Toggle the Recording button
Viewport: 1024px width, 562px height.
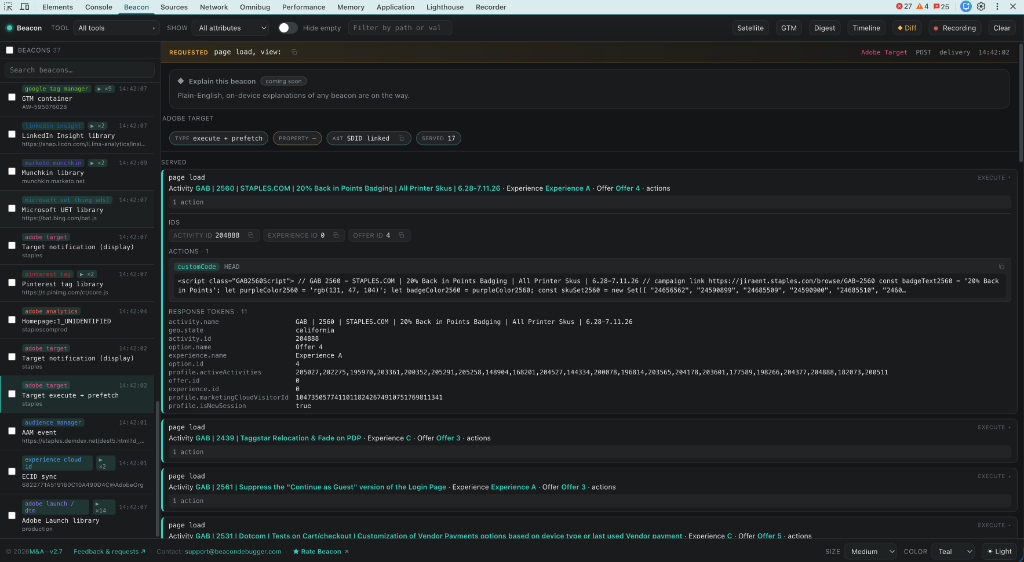955,28
